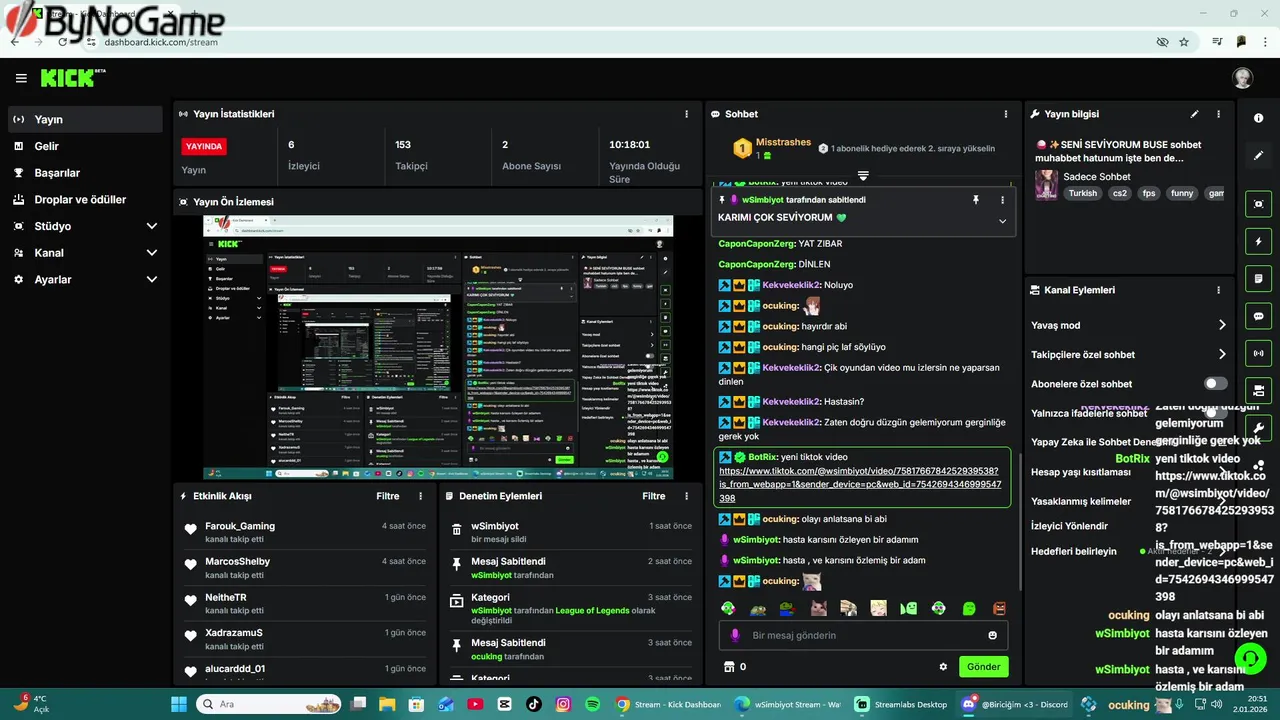Open the TikTok video link in chat
Image resolution: width=1280 pixels, height=720 pixels.
(x=860, y=484)
